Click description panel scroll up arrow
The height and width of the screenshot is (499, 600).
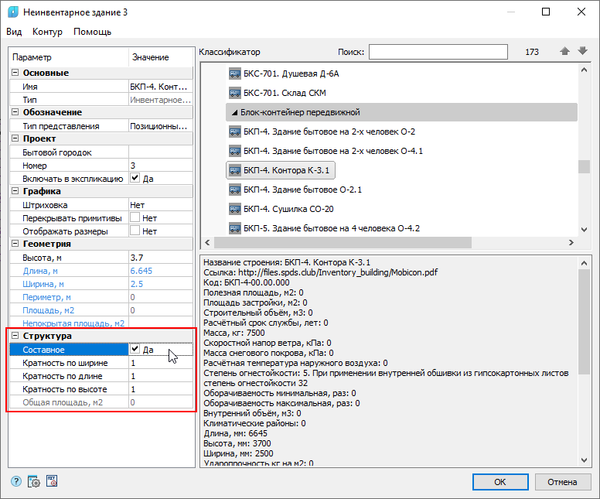[584, 263]
